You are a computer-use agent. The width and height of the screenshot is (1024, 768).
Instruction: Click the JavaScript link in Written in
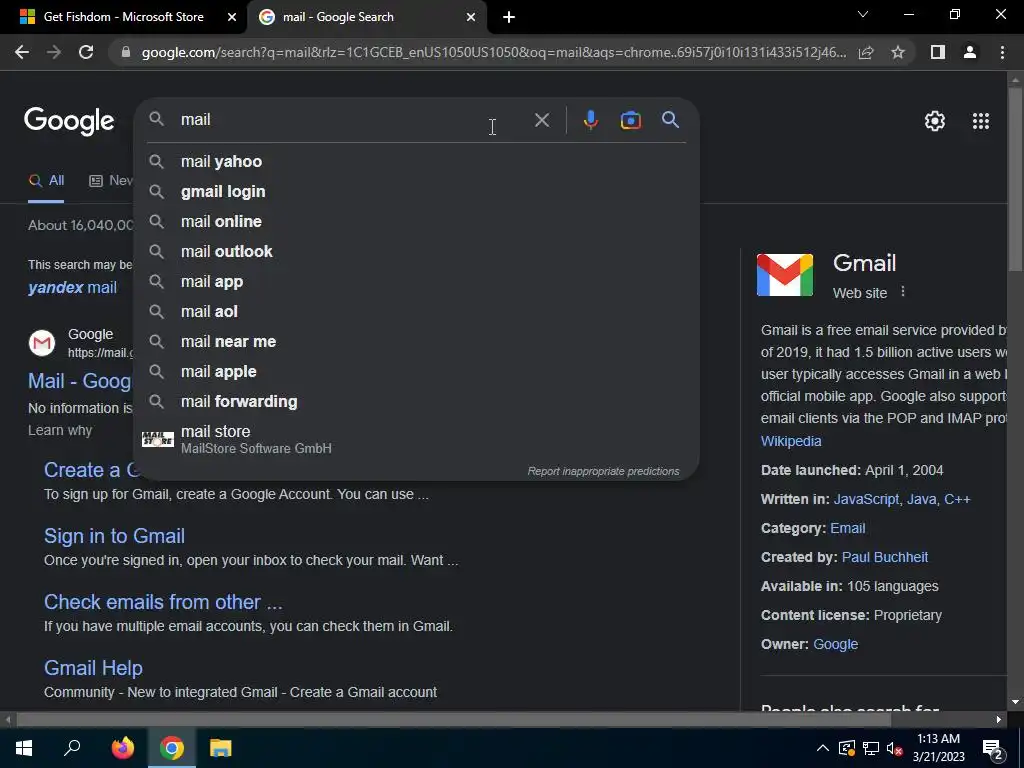(866, 500)
